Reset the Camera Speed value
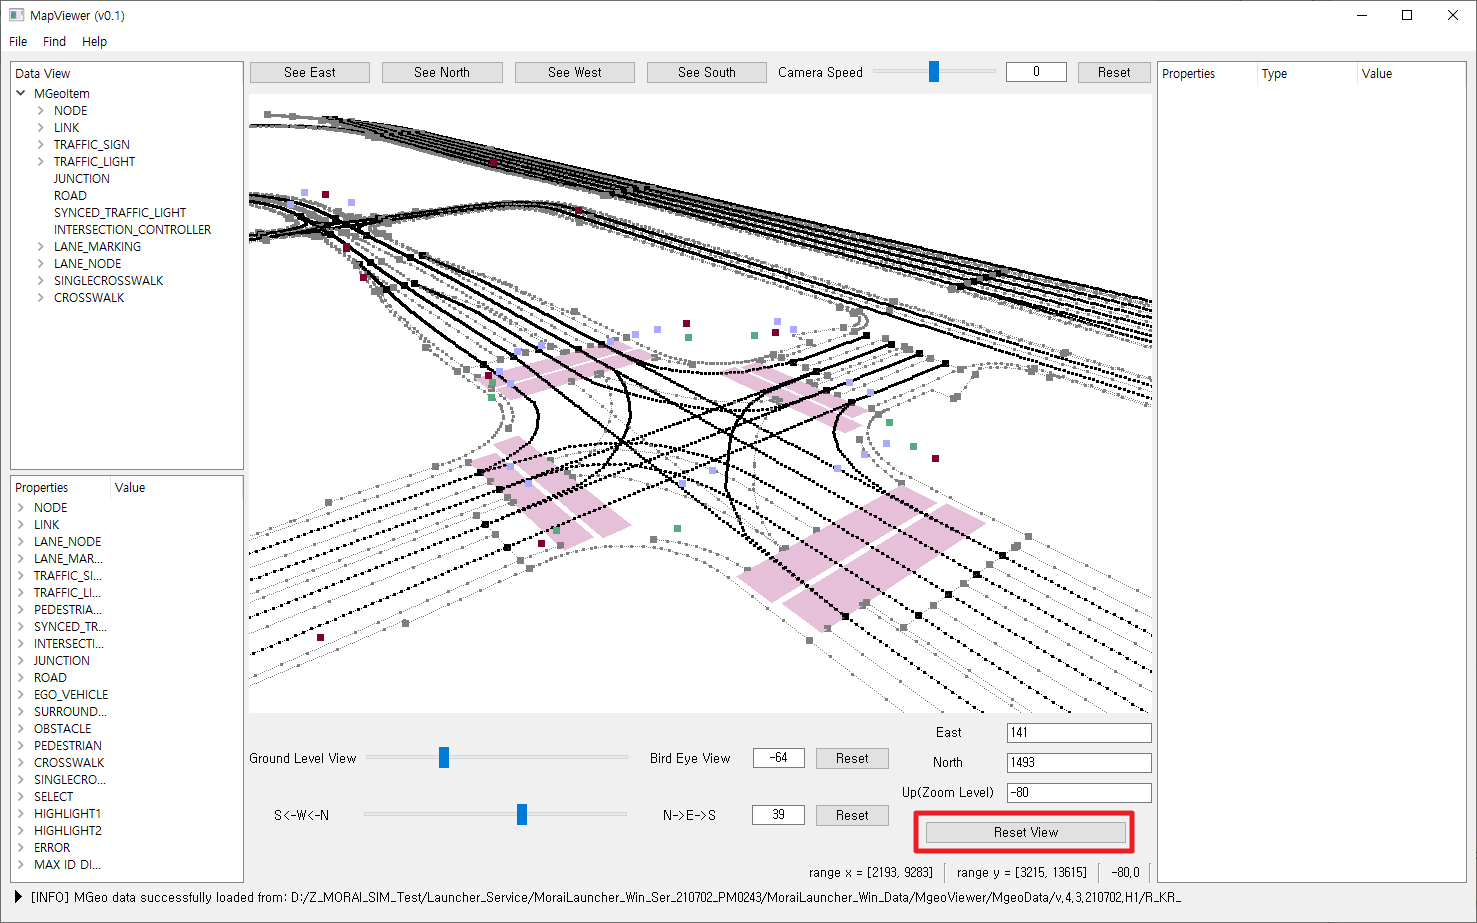This screenshot has width=1477, height=923. point(1113,72)
